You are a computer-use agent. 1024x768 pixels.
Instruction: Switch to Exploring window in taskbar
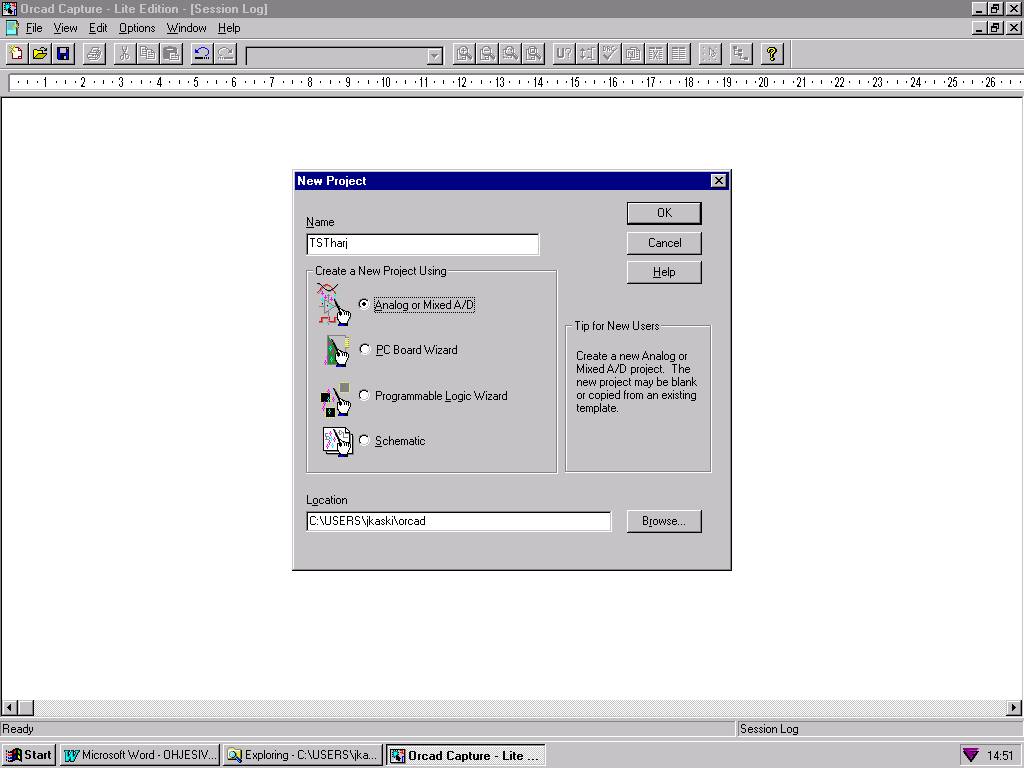click(x=303, y=755)
